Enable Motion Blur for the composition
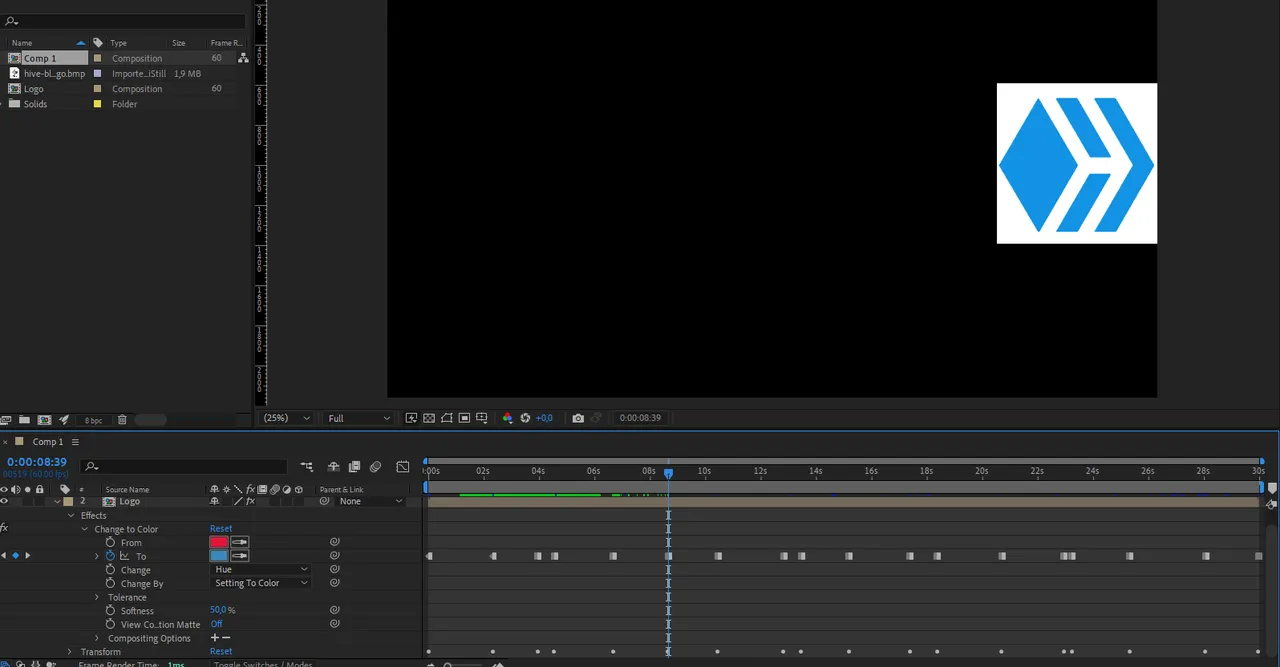The image size is (1280, 667). pyautogui.click(x=375, y=466)
